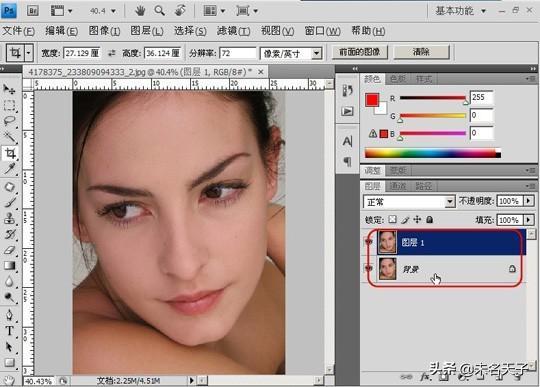The width and height of the screenshot is (540, 387).
Task: Open the Paragraph panel icon
Action: (x=347, y=161)
